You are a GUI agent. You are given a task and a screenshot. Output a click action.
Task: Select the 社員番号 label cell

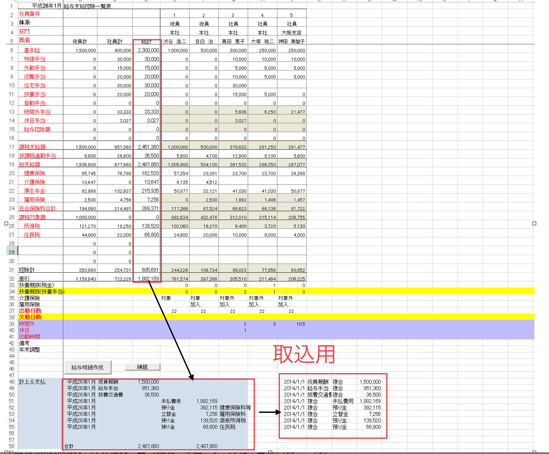[29, 14]
